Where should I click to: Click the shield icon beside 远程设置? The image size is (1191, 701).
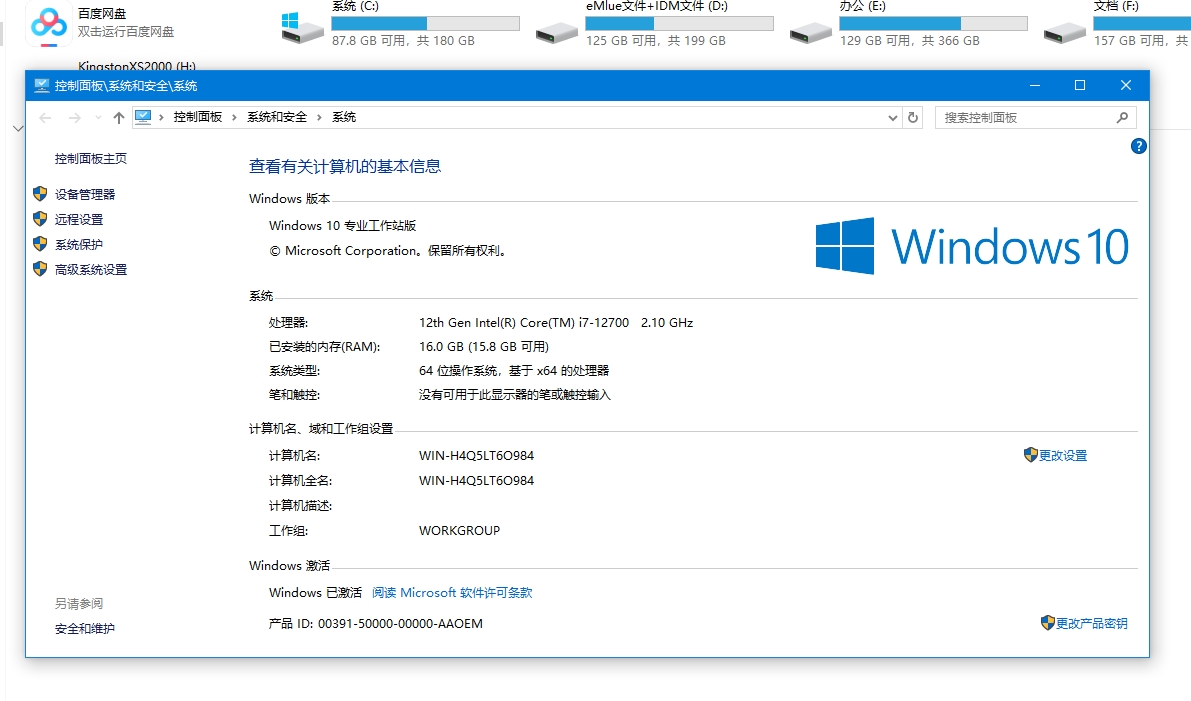click(x=40, y=219)
